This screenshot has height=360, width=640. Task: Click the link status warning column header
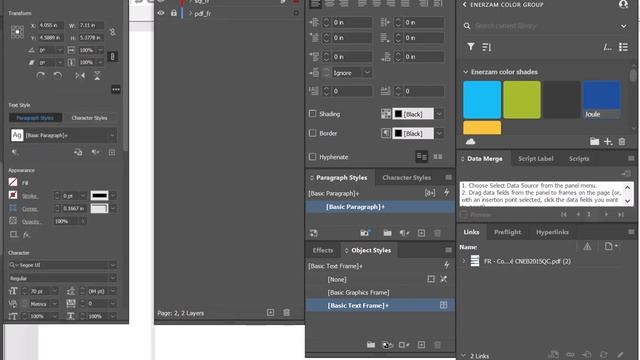pyautogui.click(x=587, y=246)
